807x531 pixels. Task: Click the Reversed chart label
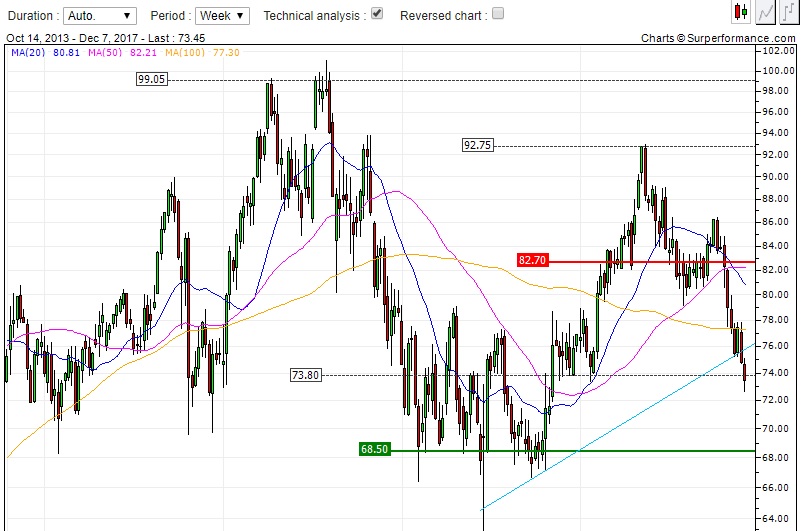point(444,16)
